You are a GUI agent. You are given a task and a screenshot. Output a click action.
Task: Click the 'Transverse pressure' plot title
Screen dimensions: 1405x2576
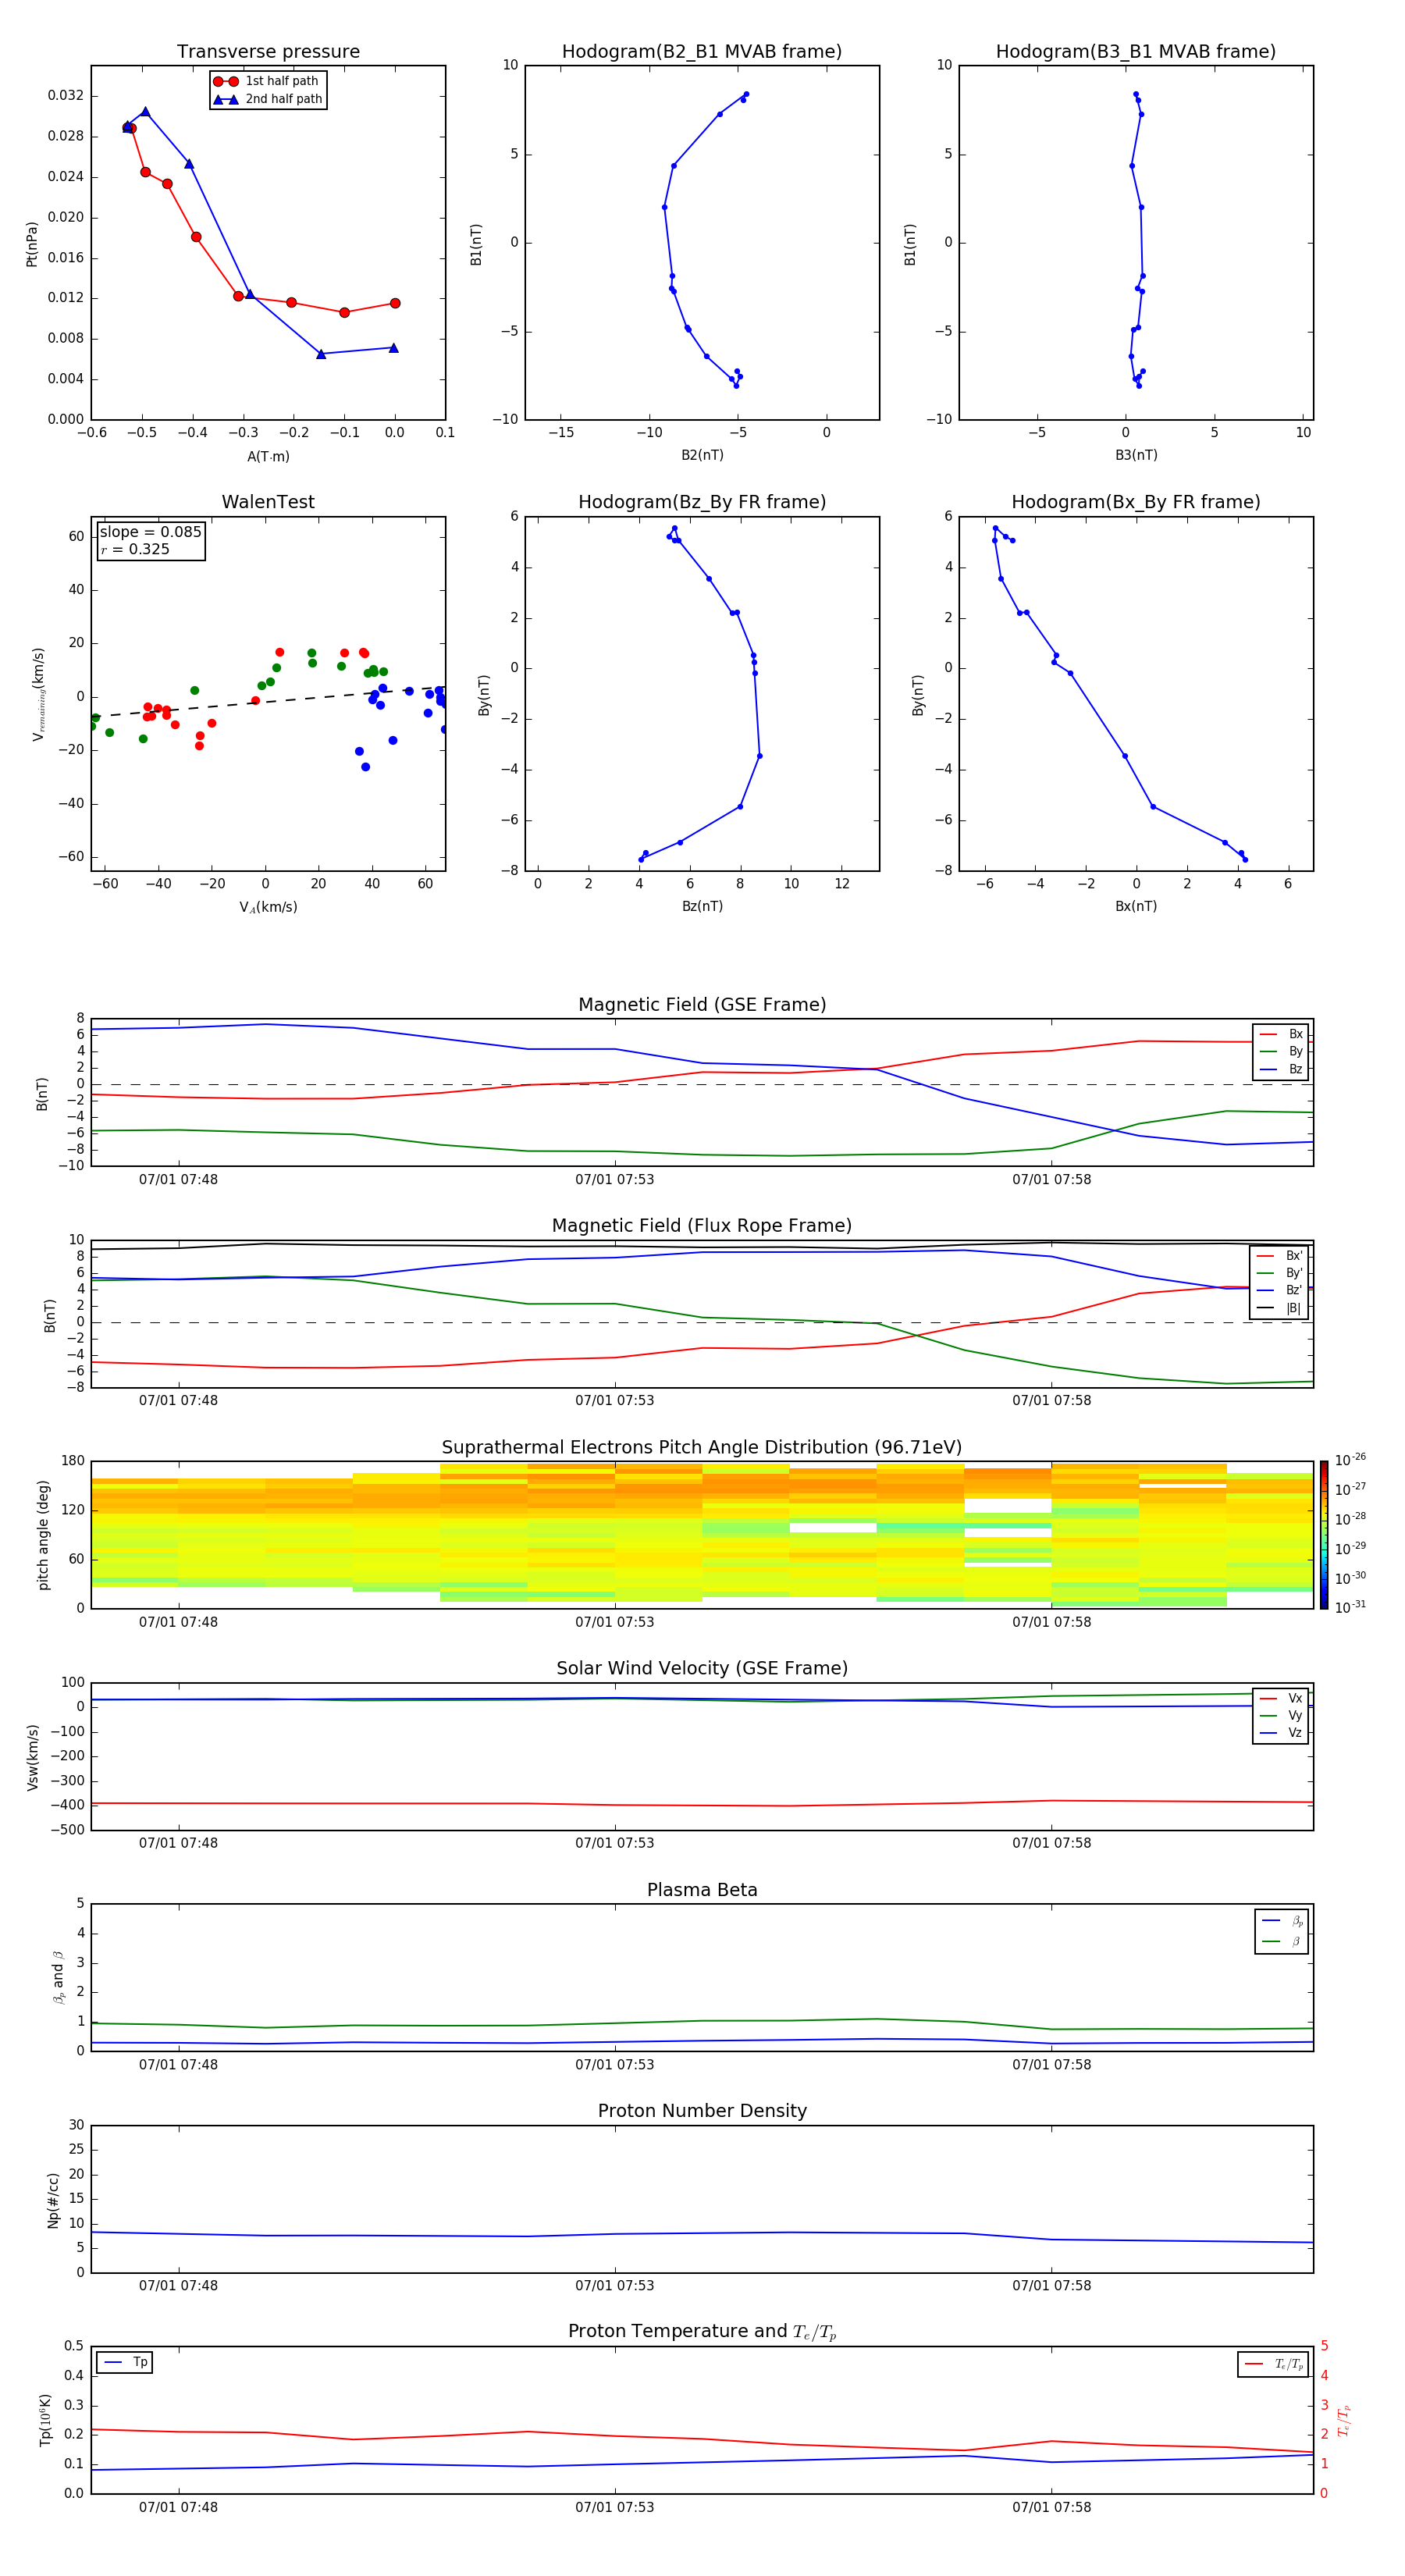268,51
